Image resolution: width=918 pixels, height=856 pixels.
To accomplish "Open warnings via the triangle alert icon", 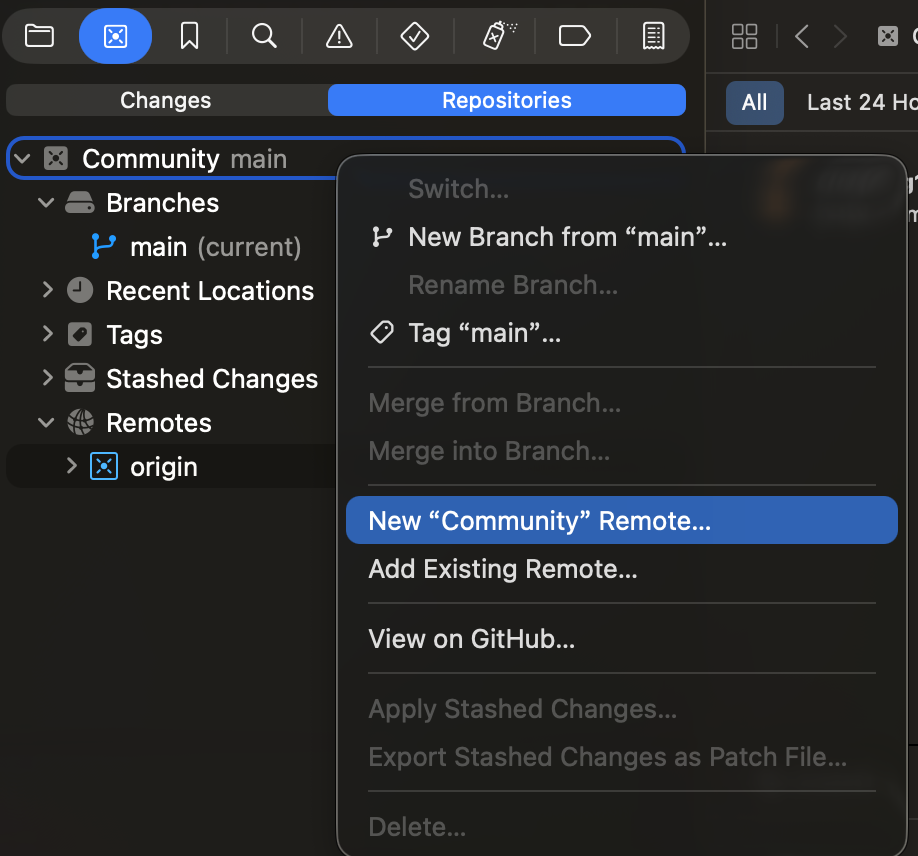I will coord(338,36).
